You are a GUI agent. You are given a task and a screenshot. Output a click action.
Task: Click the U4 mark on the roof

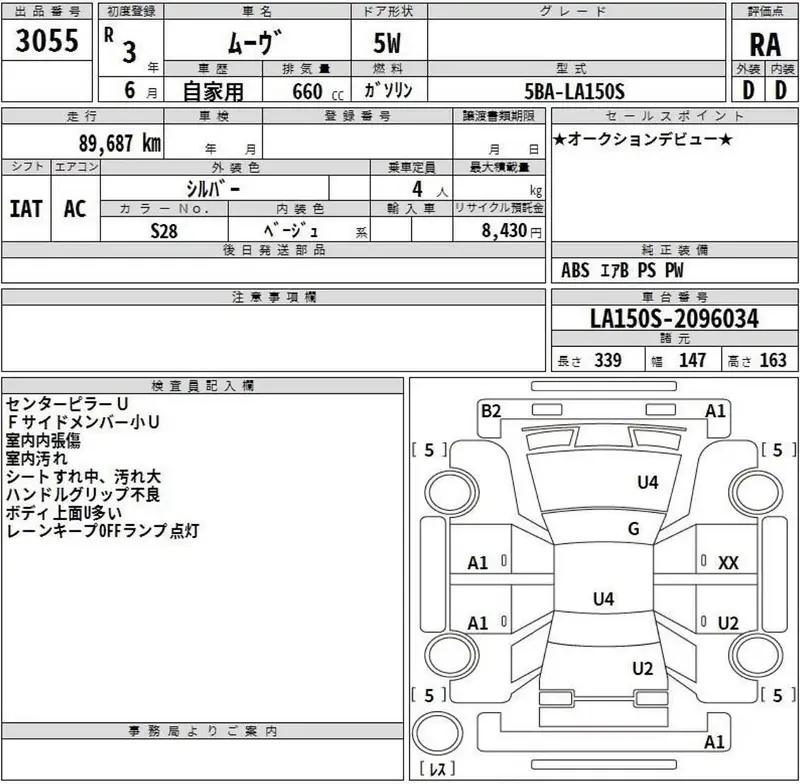coord(603,599)
